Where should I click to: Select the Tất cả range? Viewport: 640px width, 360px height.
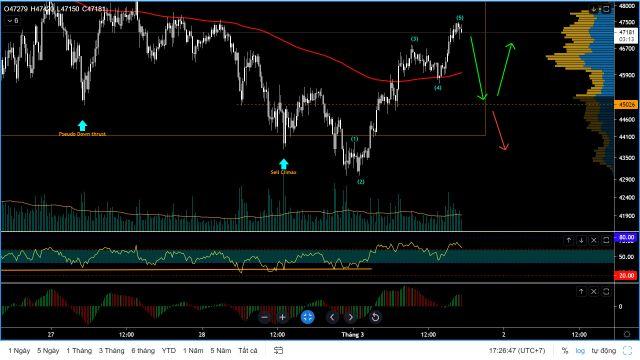248,350
